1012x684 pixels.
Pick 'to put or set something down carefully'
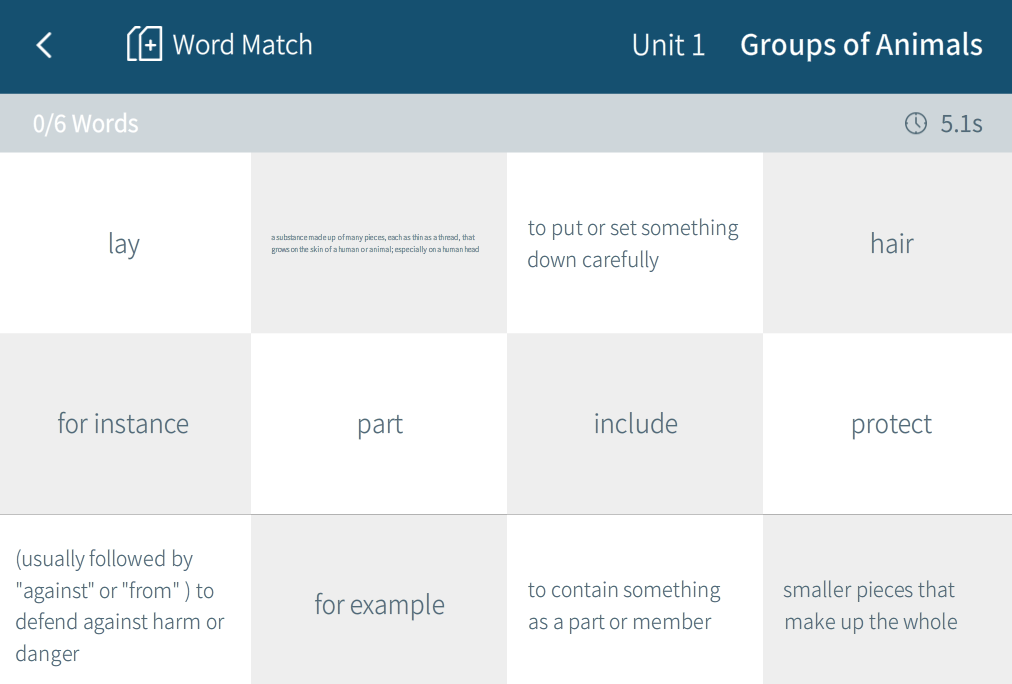click(635, 243)
